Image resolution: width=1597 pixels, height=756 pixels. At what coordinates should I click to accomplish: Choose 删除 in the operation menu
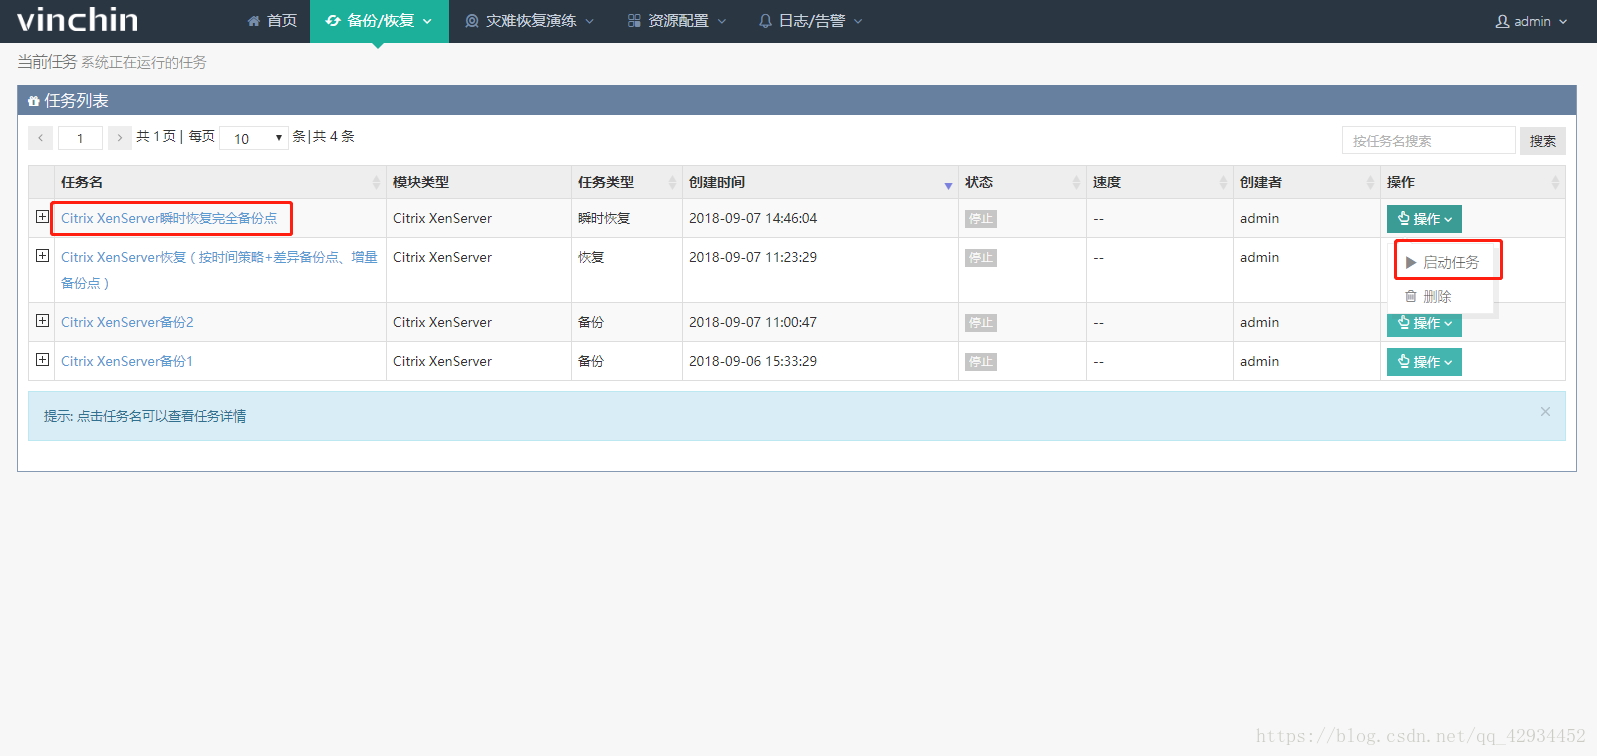[1436, 296]
